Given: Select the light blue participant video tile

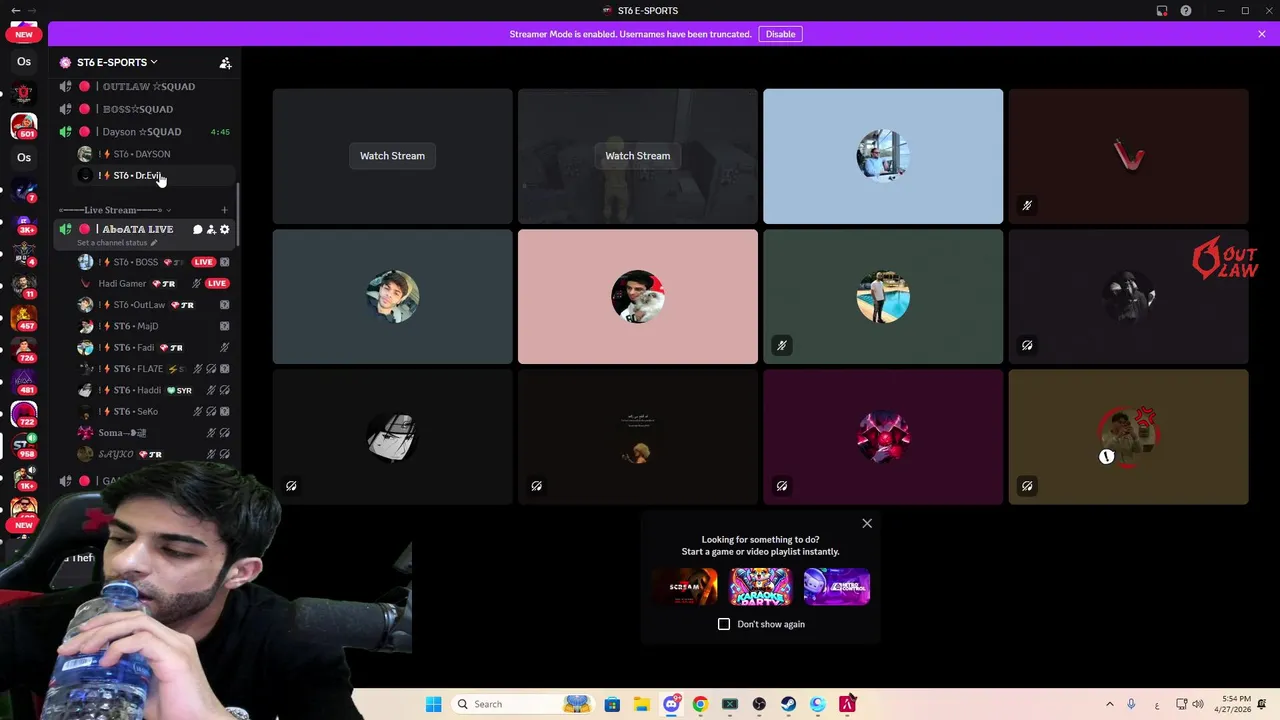Looking at the screenshot, I should click(x=883, y=156).
